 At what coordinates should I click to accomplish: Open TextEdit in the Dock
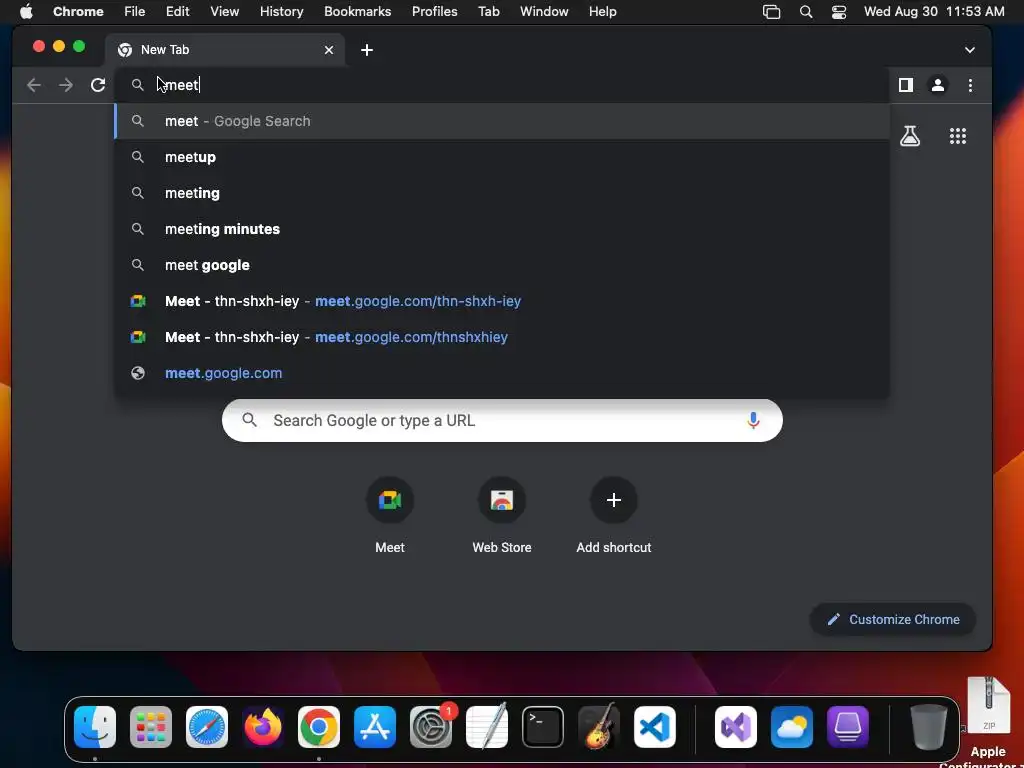[x=487, y=726]
